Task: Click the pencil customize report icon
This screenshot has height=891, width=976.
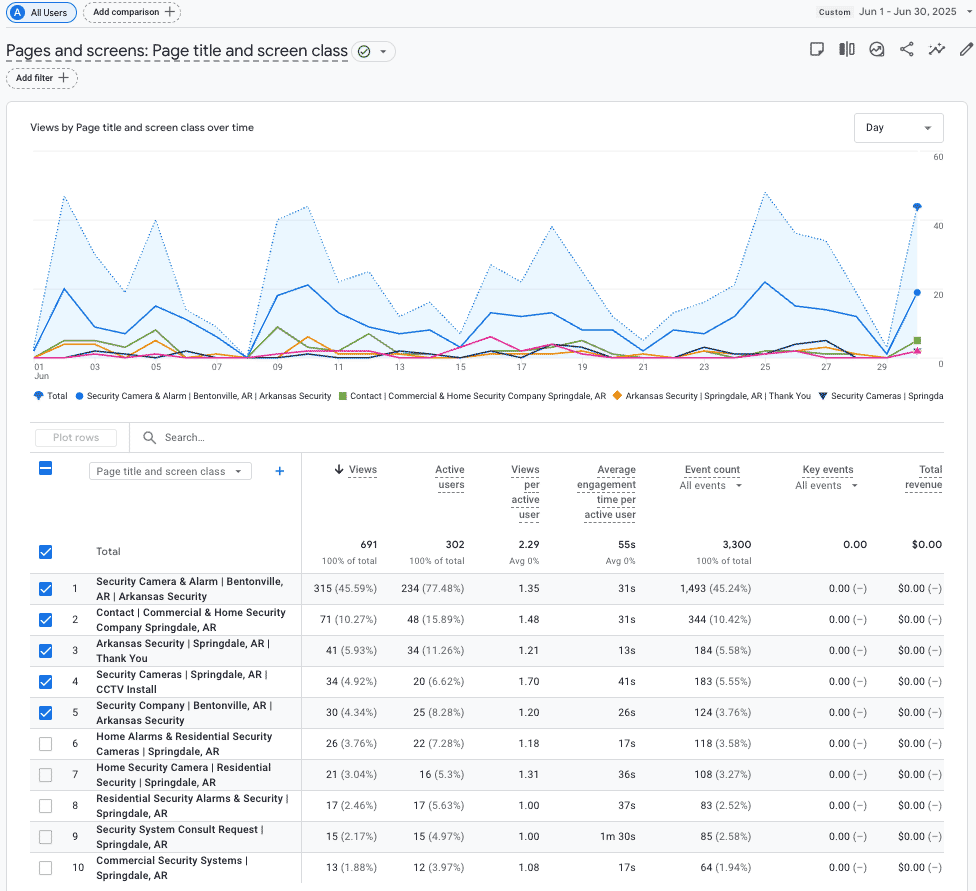Action: [x=966, y=49]
